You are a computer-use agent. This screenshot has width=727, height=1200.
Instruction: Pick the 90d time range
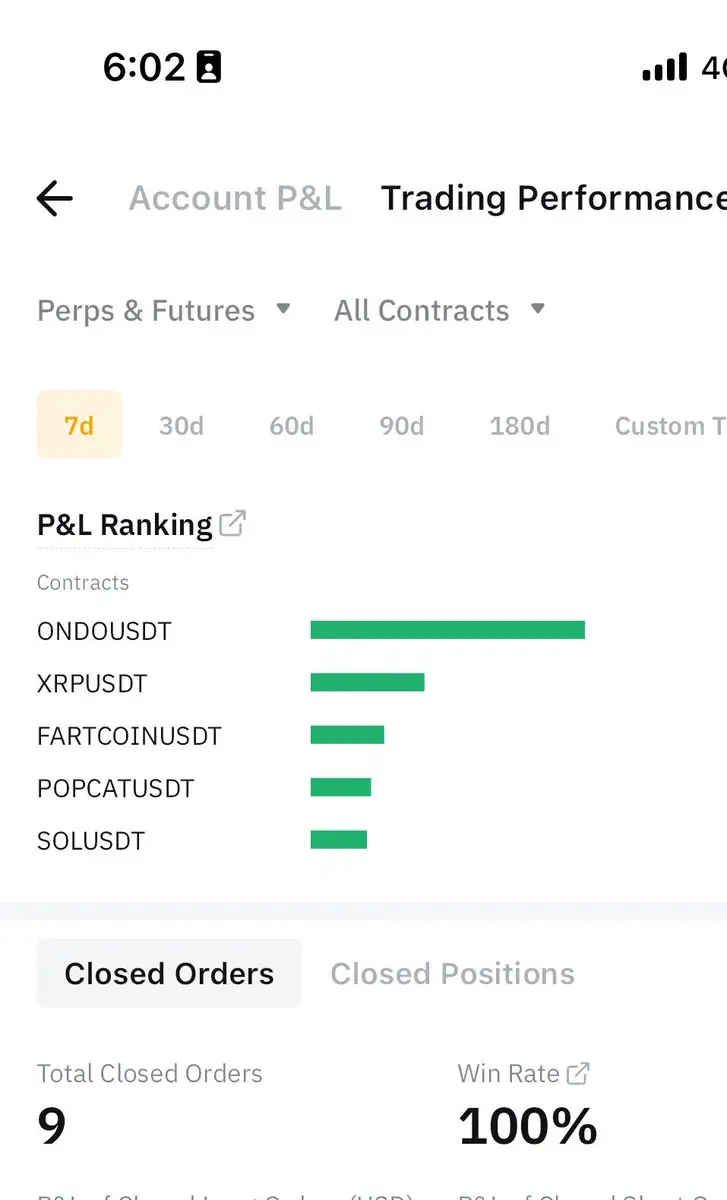(401, 426)
